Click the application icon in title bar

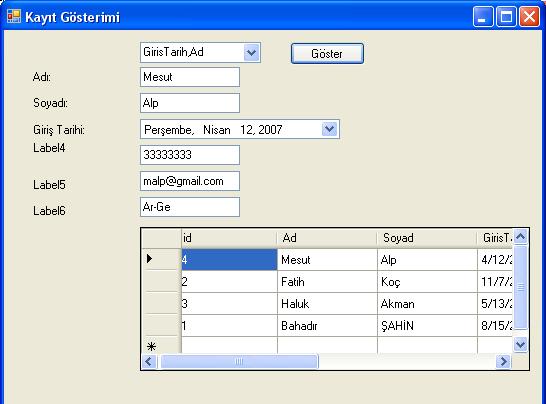click(x=14, y=16)
